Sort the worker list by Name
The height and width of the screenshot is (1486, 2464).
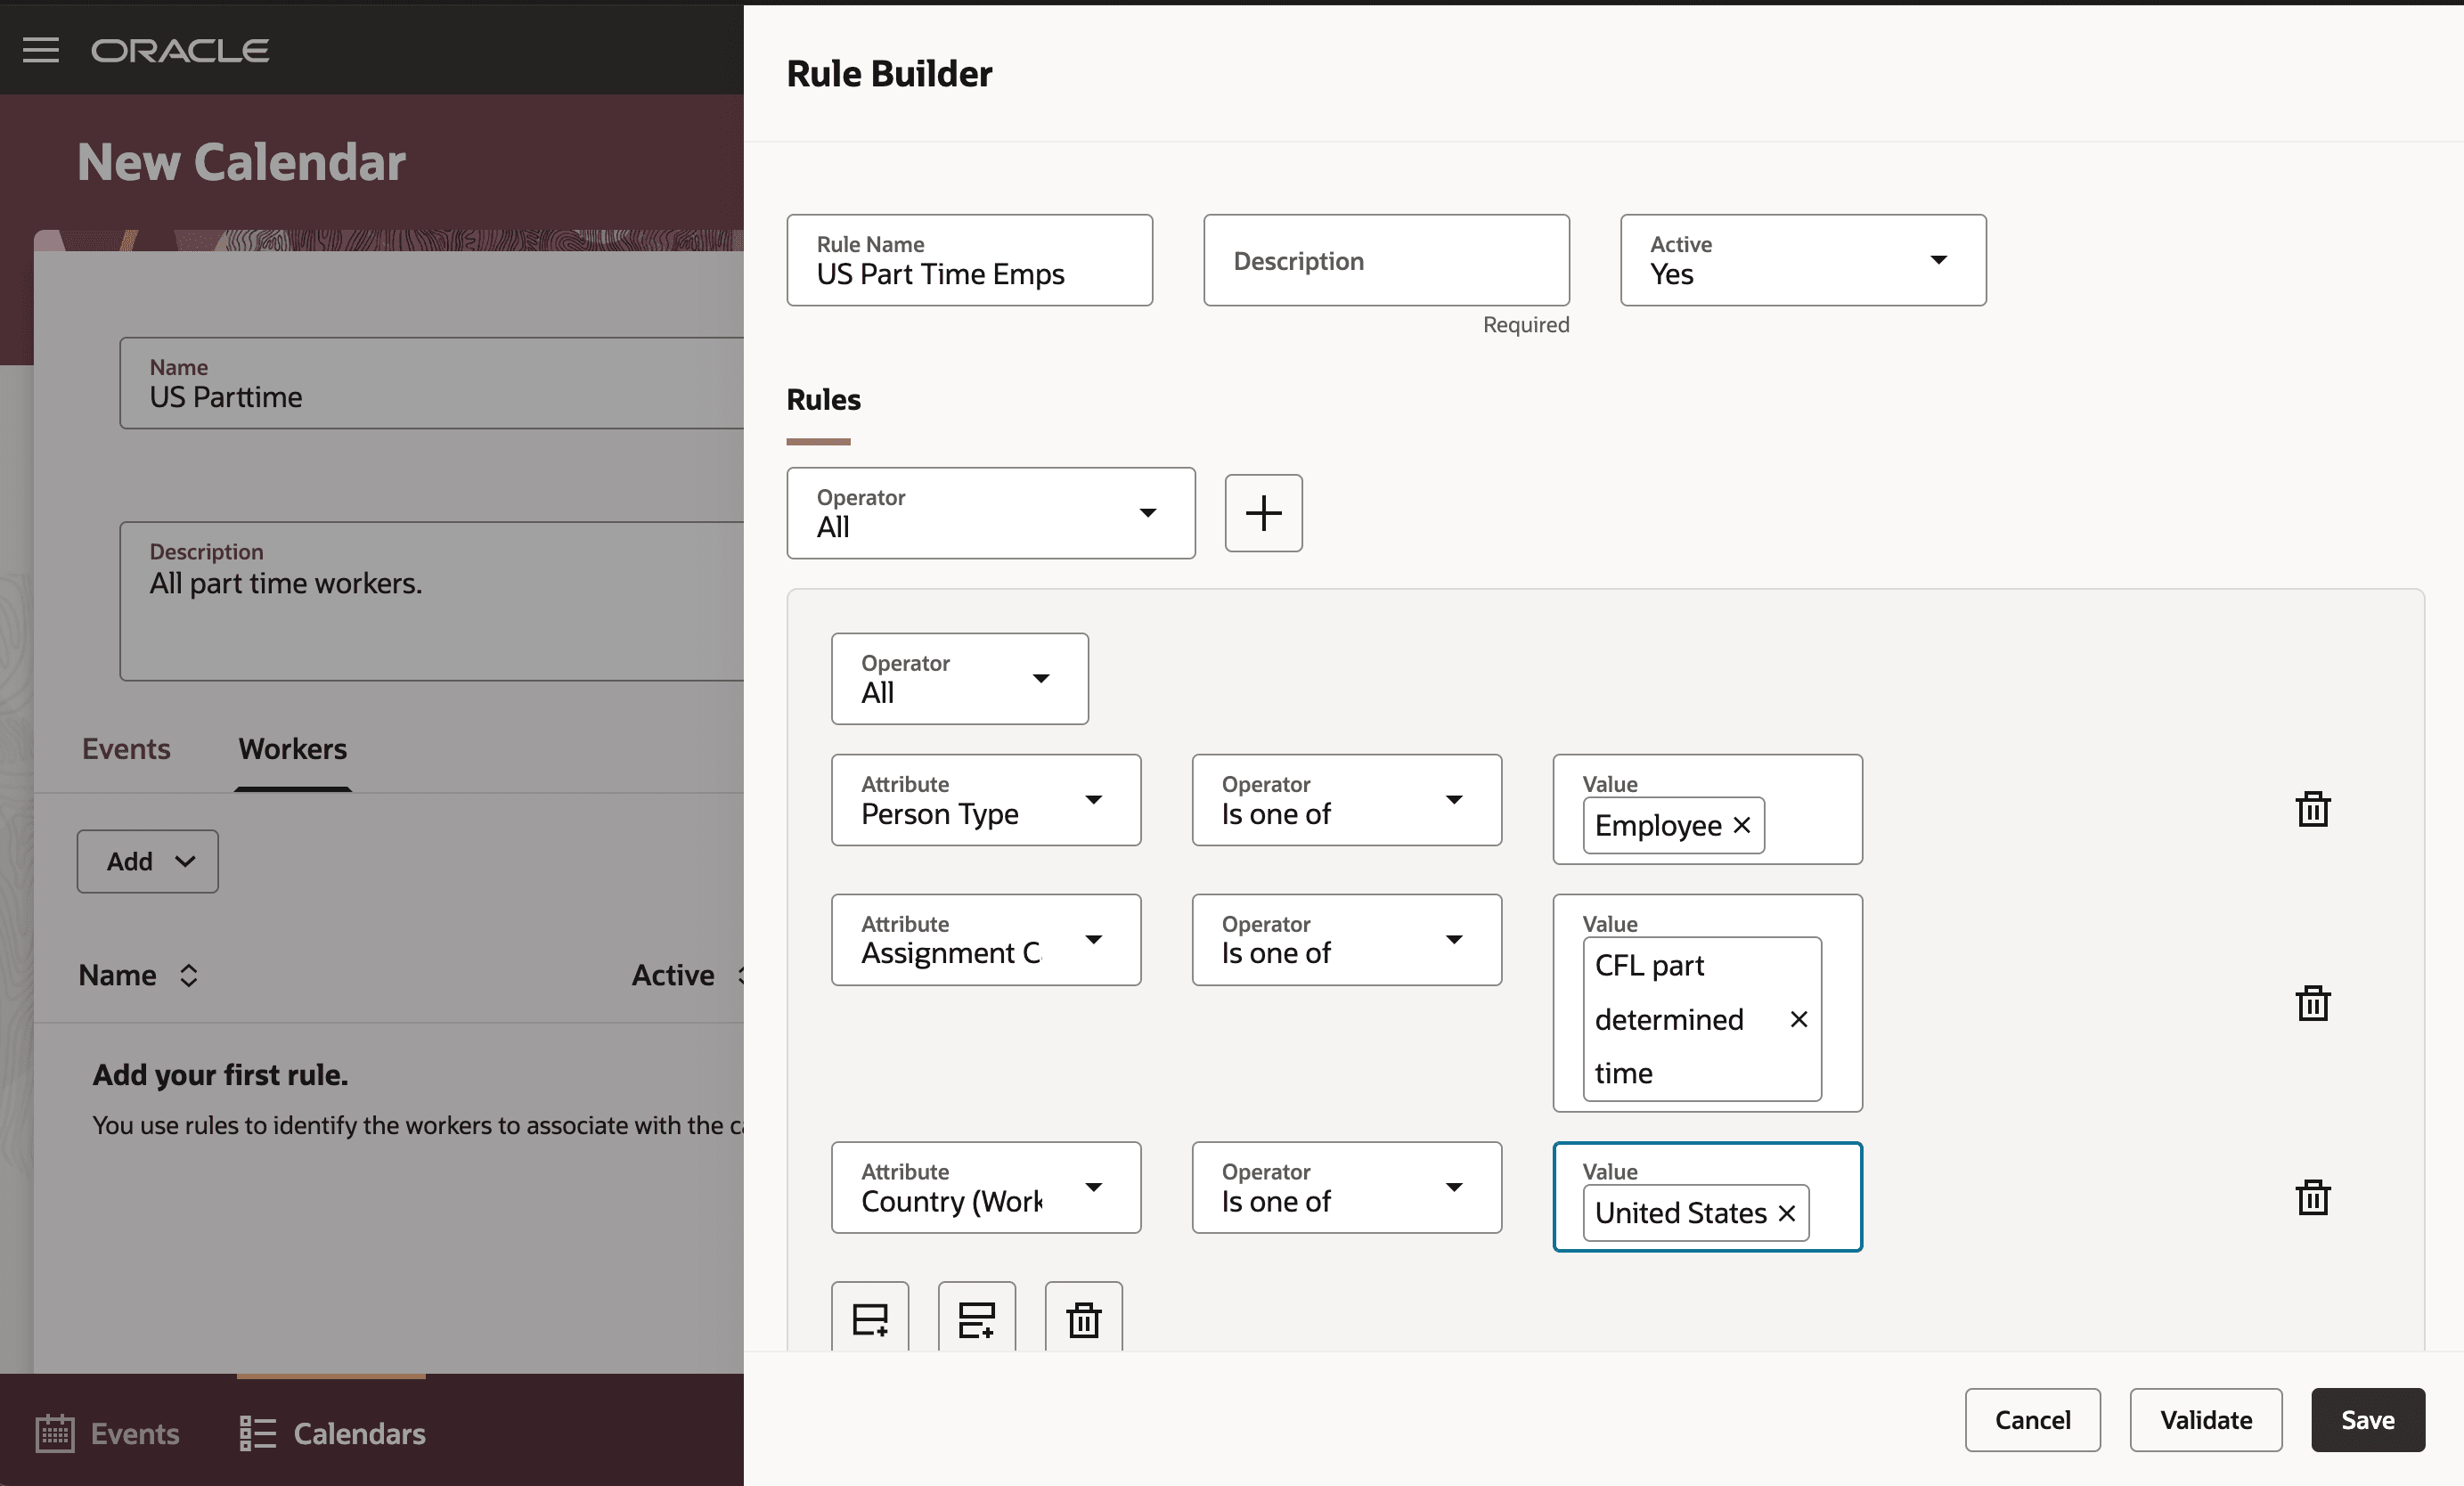click(188, 975)
